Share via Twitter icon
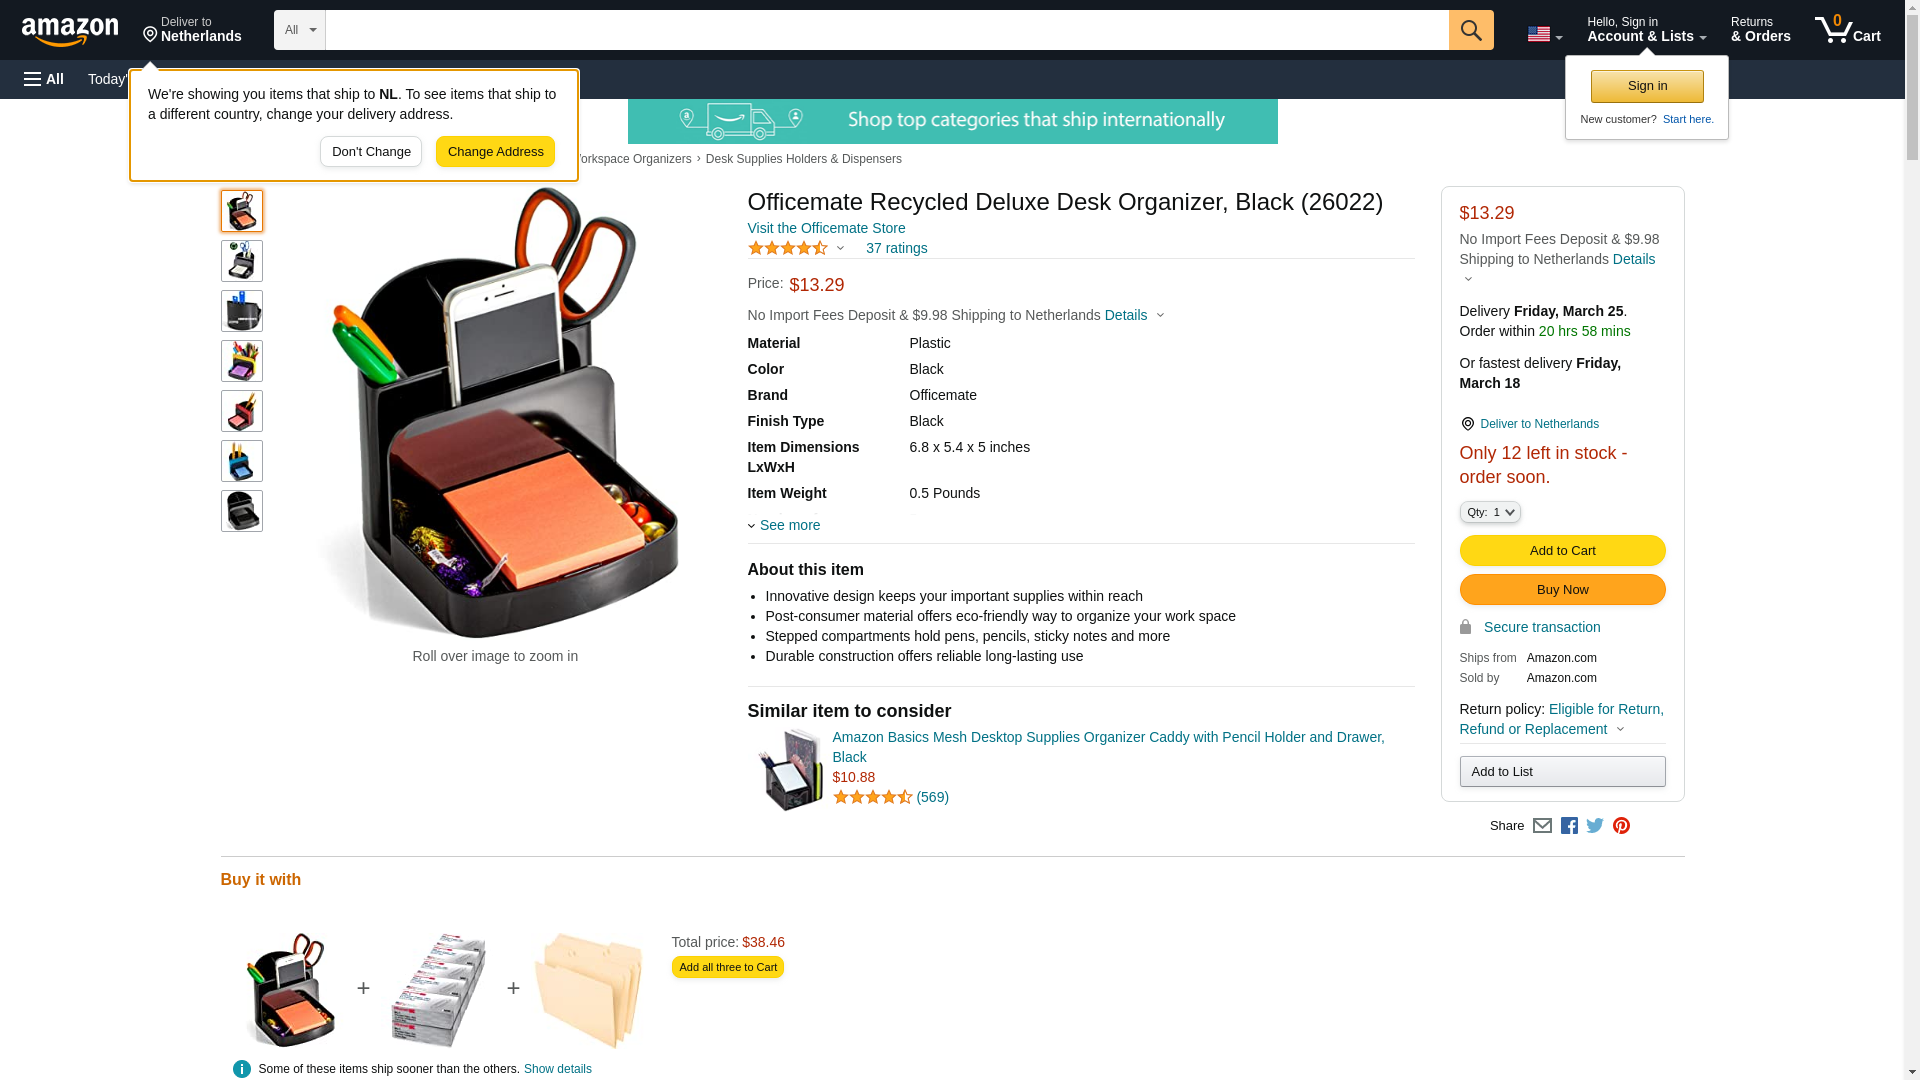Screen dimensions: 1920x1080 [1595, 826]
